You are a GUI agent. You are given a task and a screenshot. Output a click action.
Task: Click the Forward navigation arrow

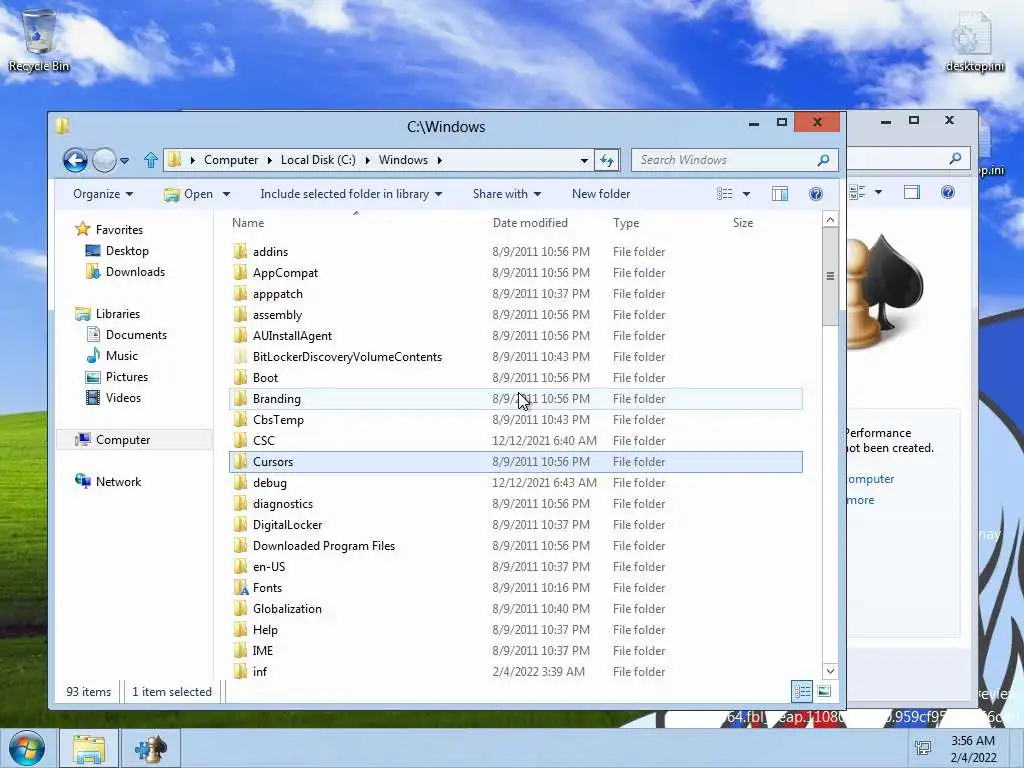[x=104, y=160]
